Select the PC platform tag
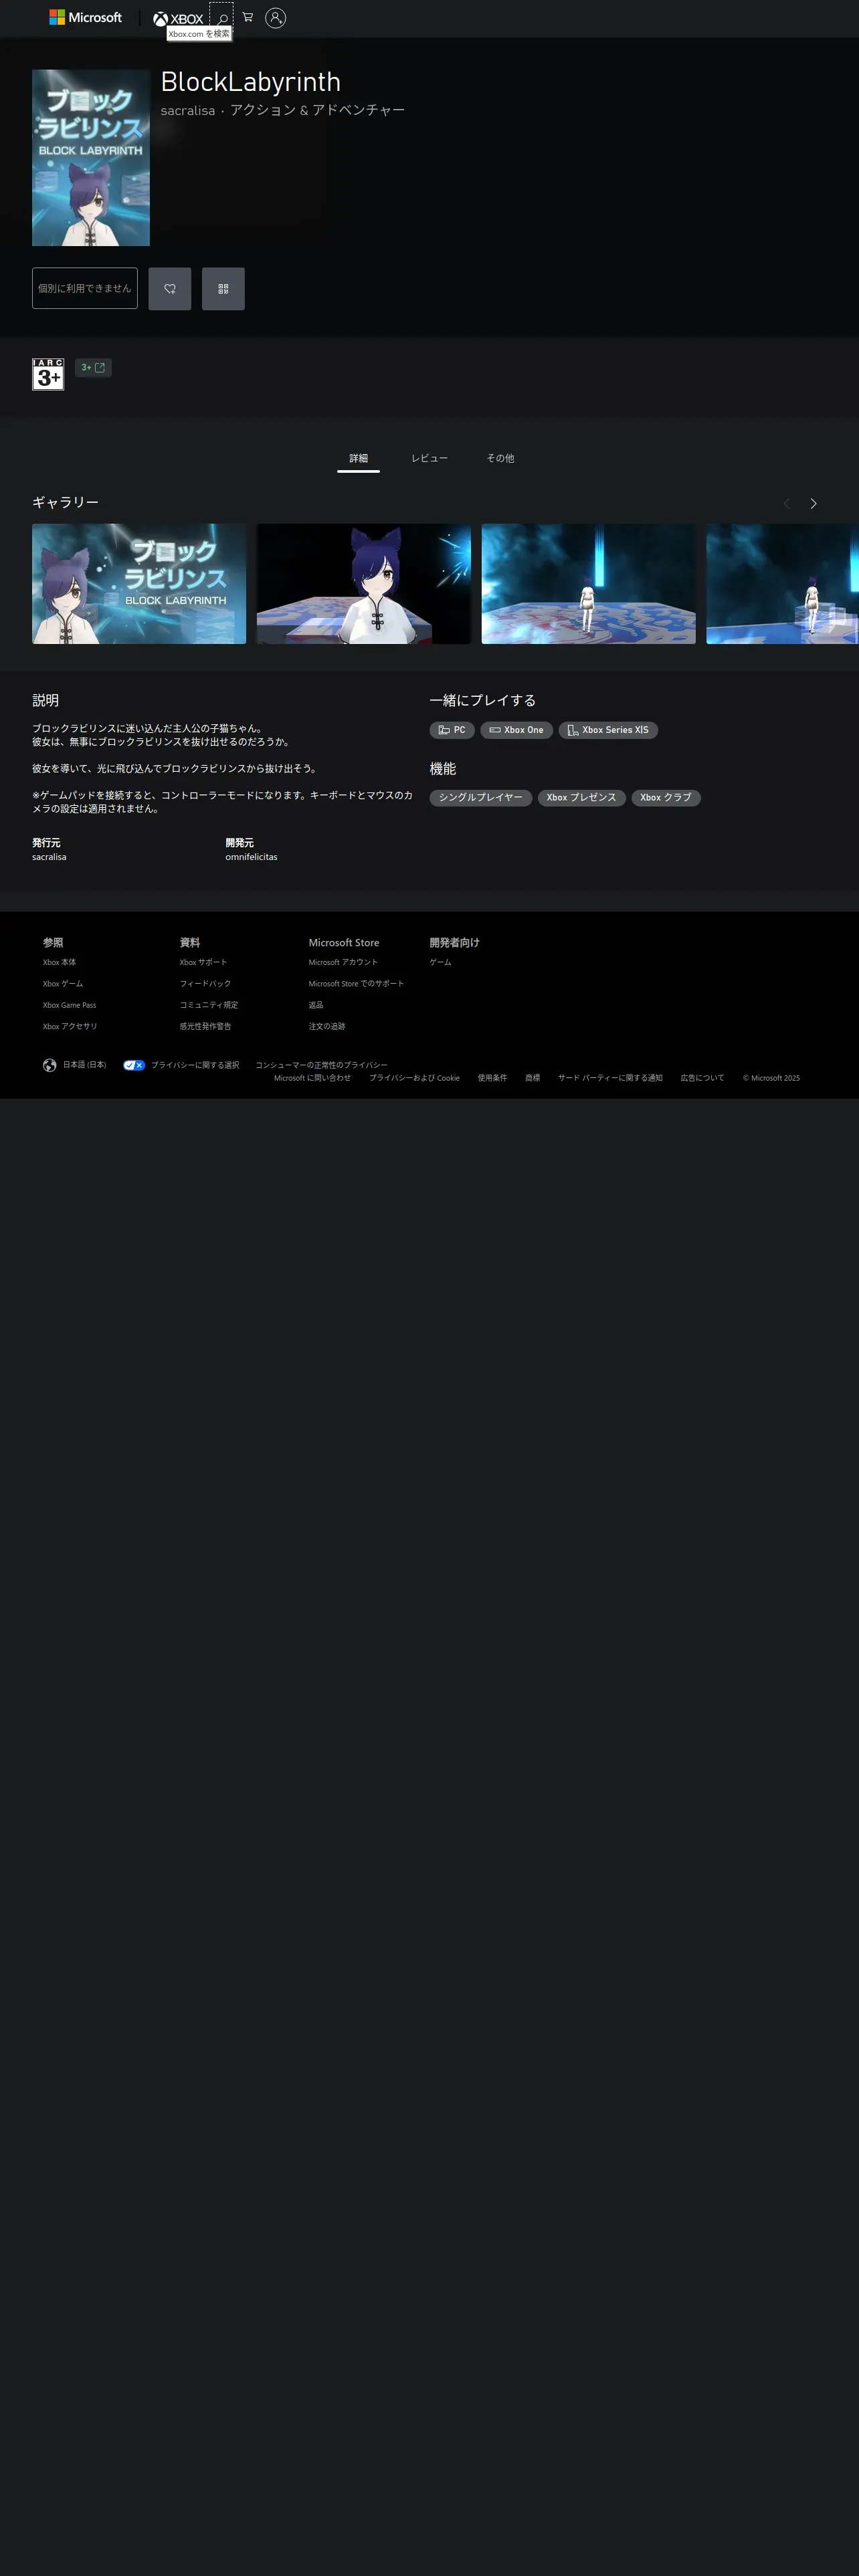Viewport: 859px width, 2576px height. pyautogui.click(x=452, y=730)
